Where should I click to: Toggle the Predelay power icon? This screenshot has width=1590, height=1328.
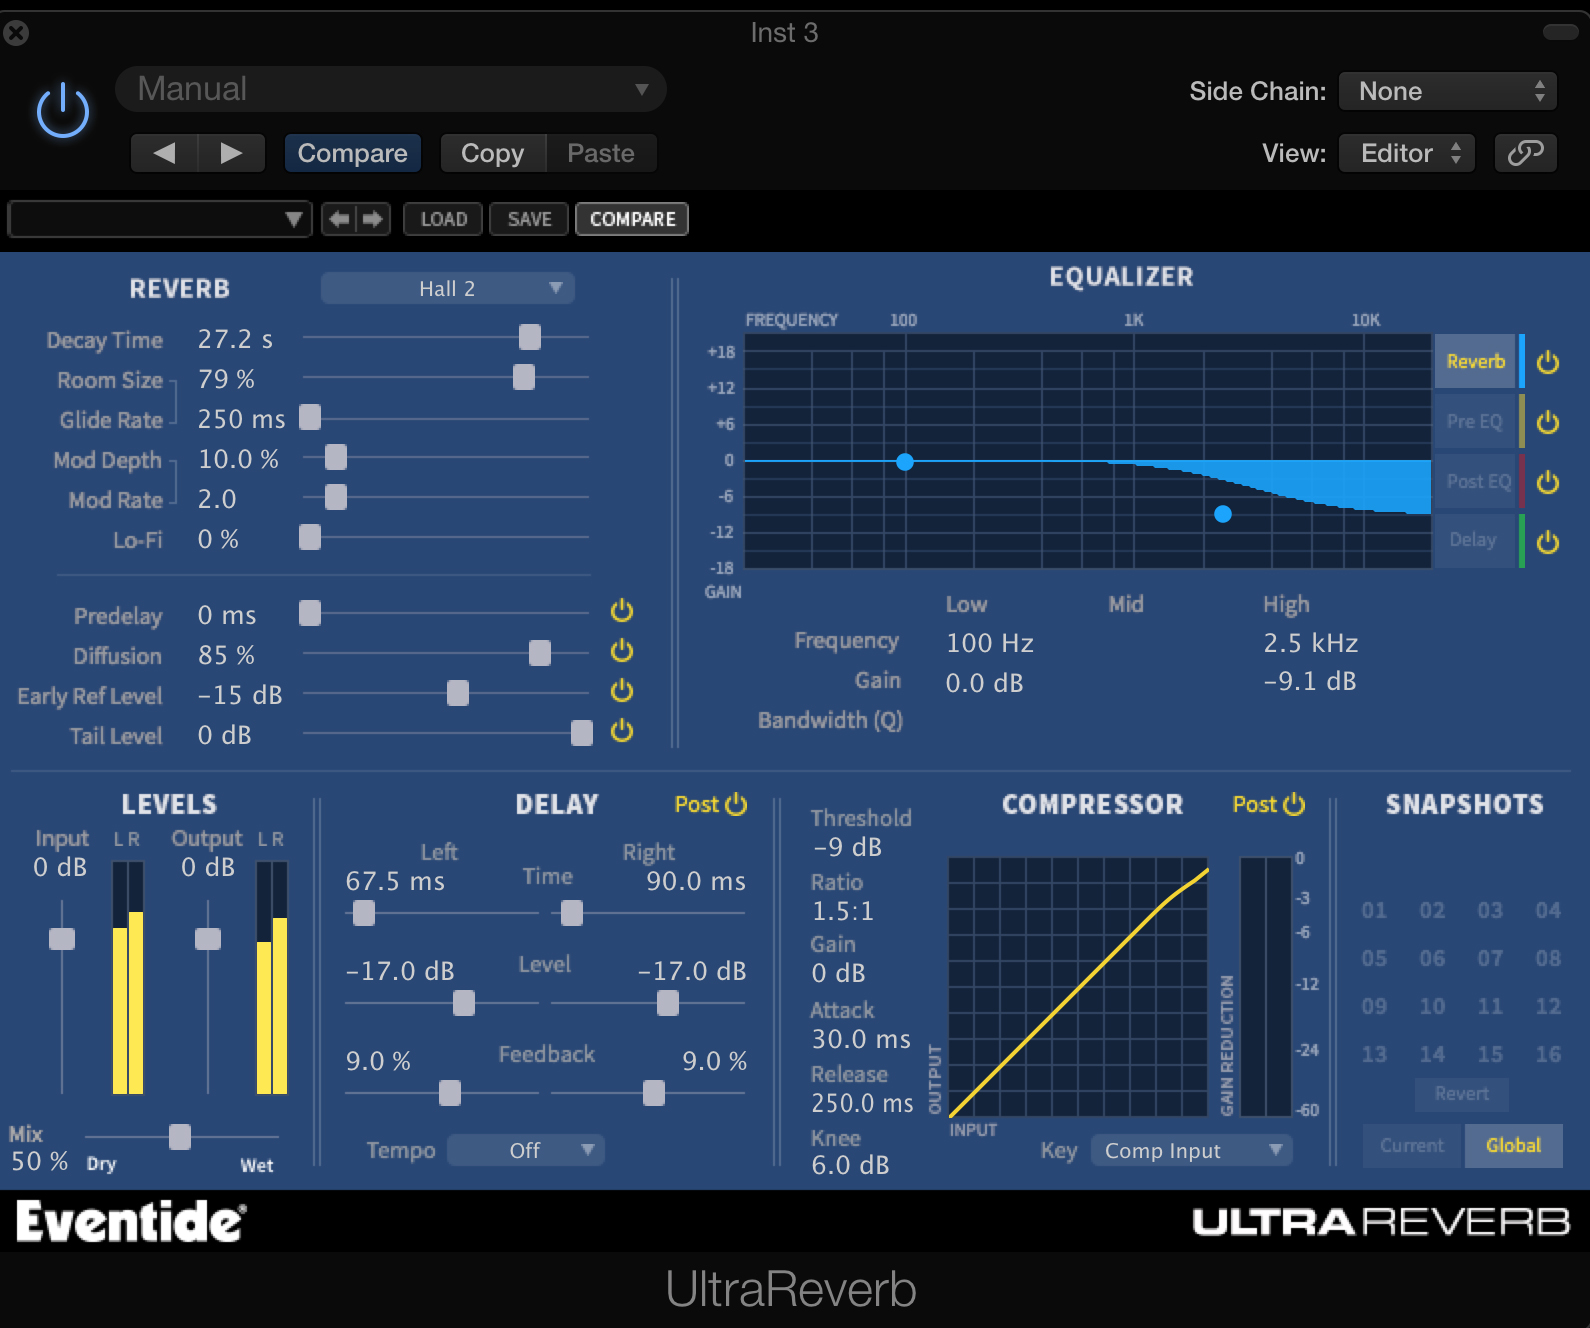622,611
